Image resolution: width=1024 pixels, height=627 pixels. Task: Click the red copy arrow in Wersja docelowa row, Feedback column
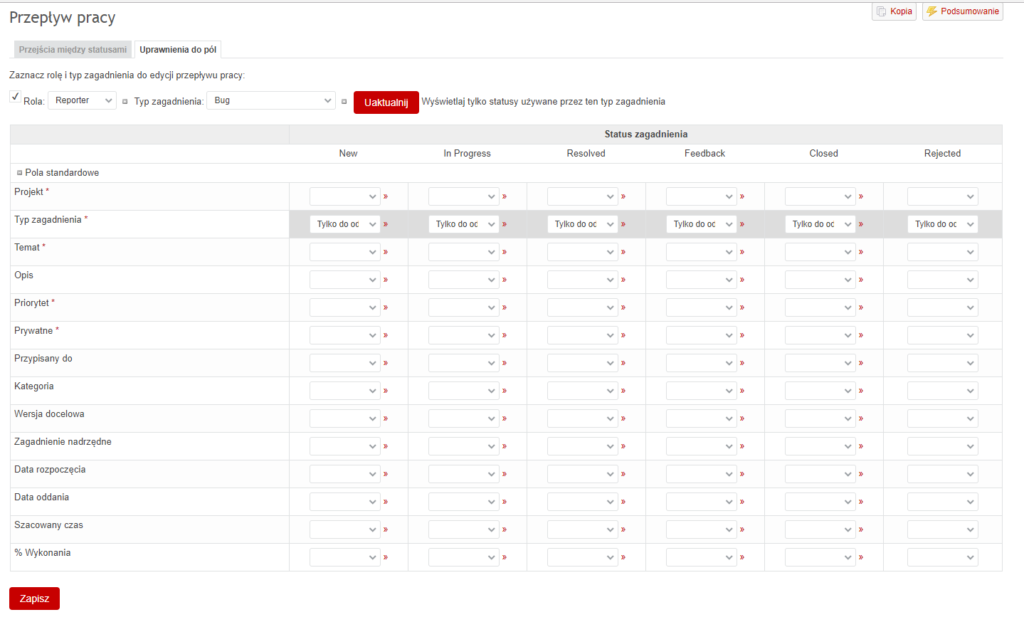pyautogui.click(x=742, y=419)
